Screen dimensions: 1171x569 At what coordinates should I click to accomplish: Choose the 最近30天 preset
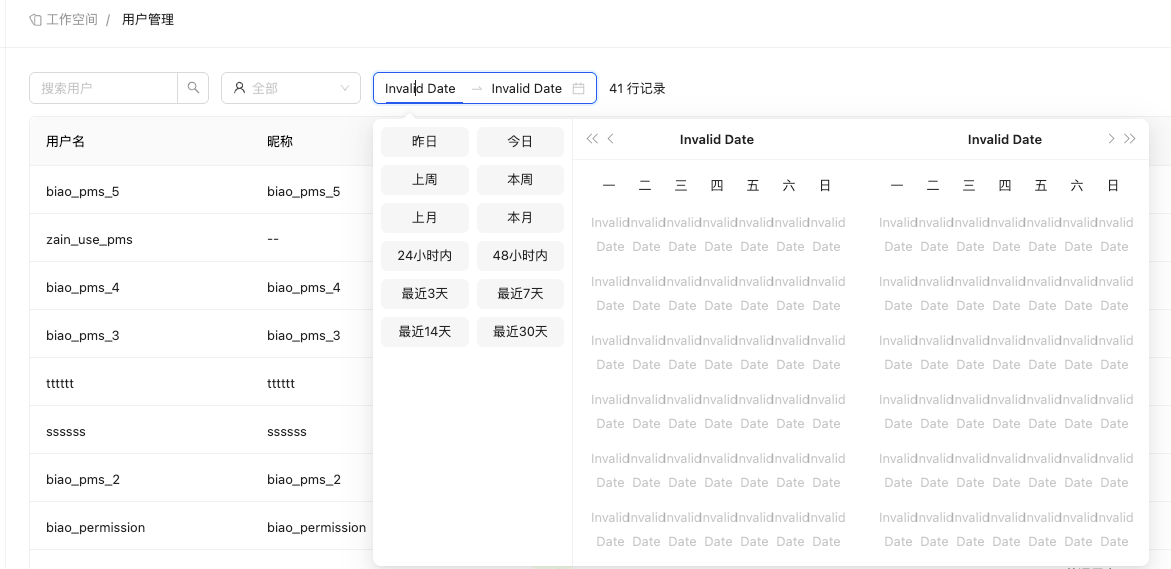(x=521, y=332)
